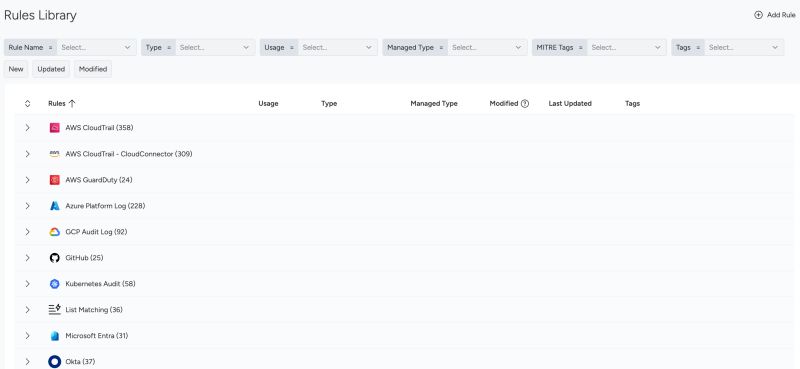Toggle the New quick filter
The height and width of the screenshot is (369, 800).
16,69
